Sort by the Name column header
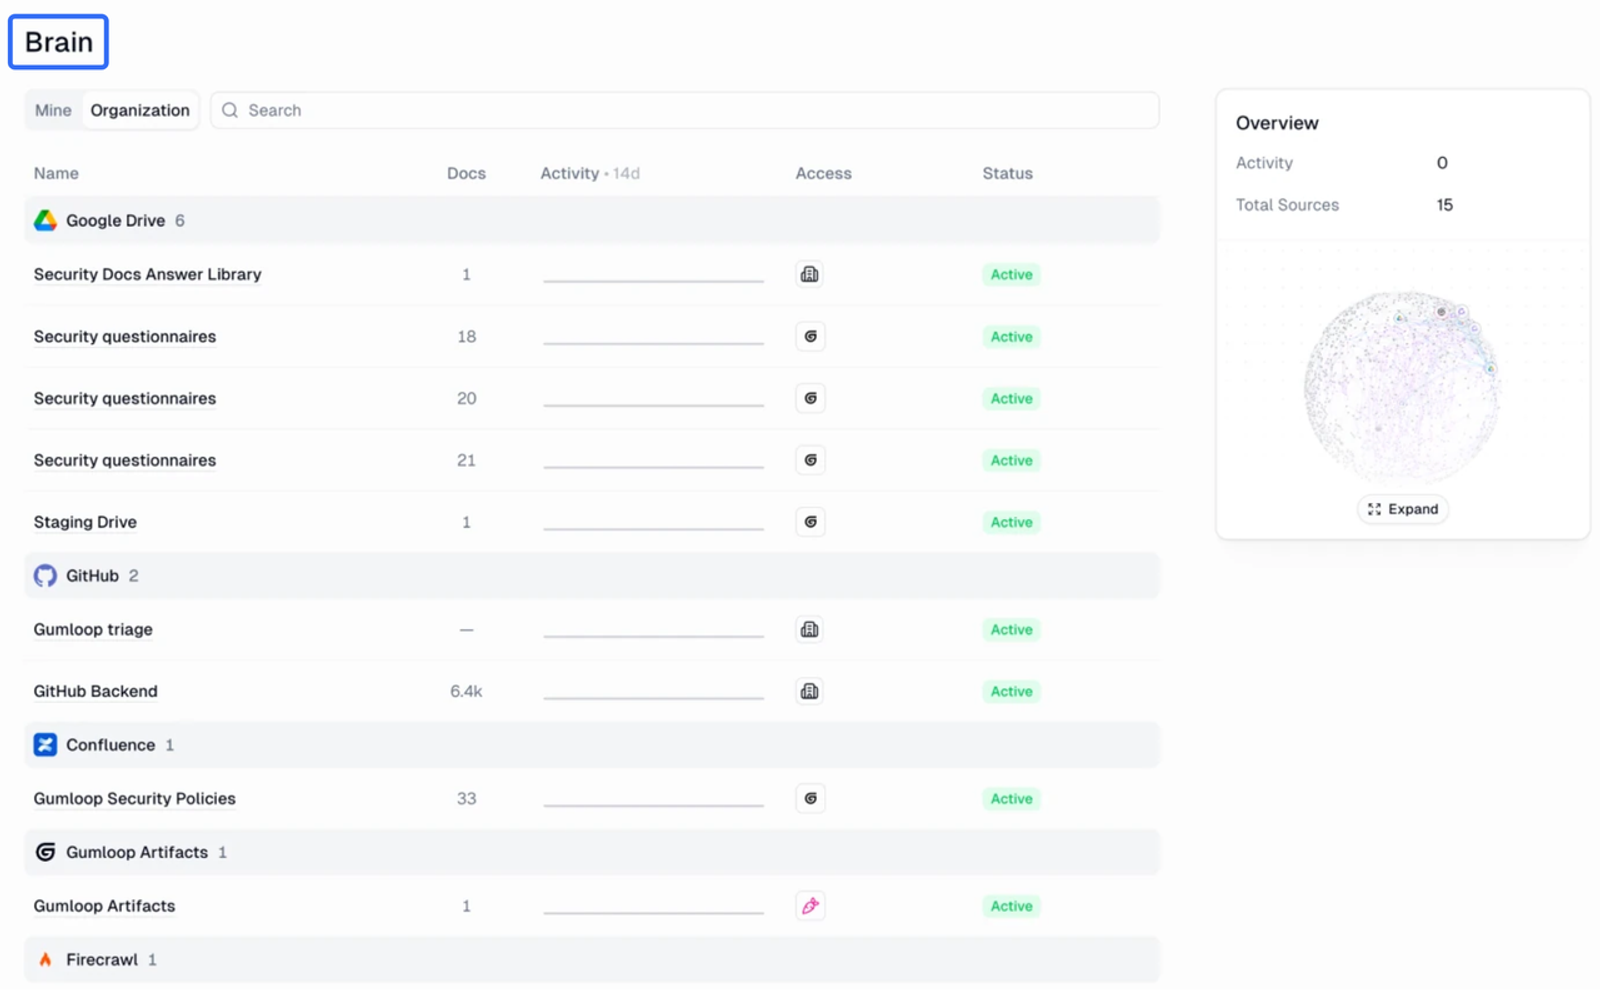This screenshot has width=1600, height=995. coord(56,173)
